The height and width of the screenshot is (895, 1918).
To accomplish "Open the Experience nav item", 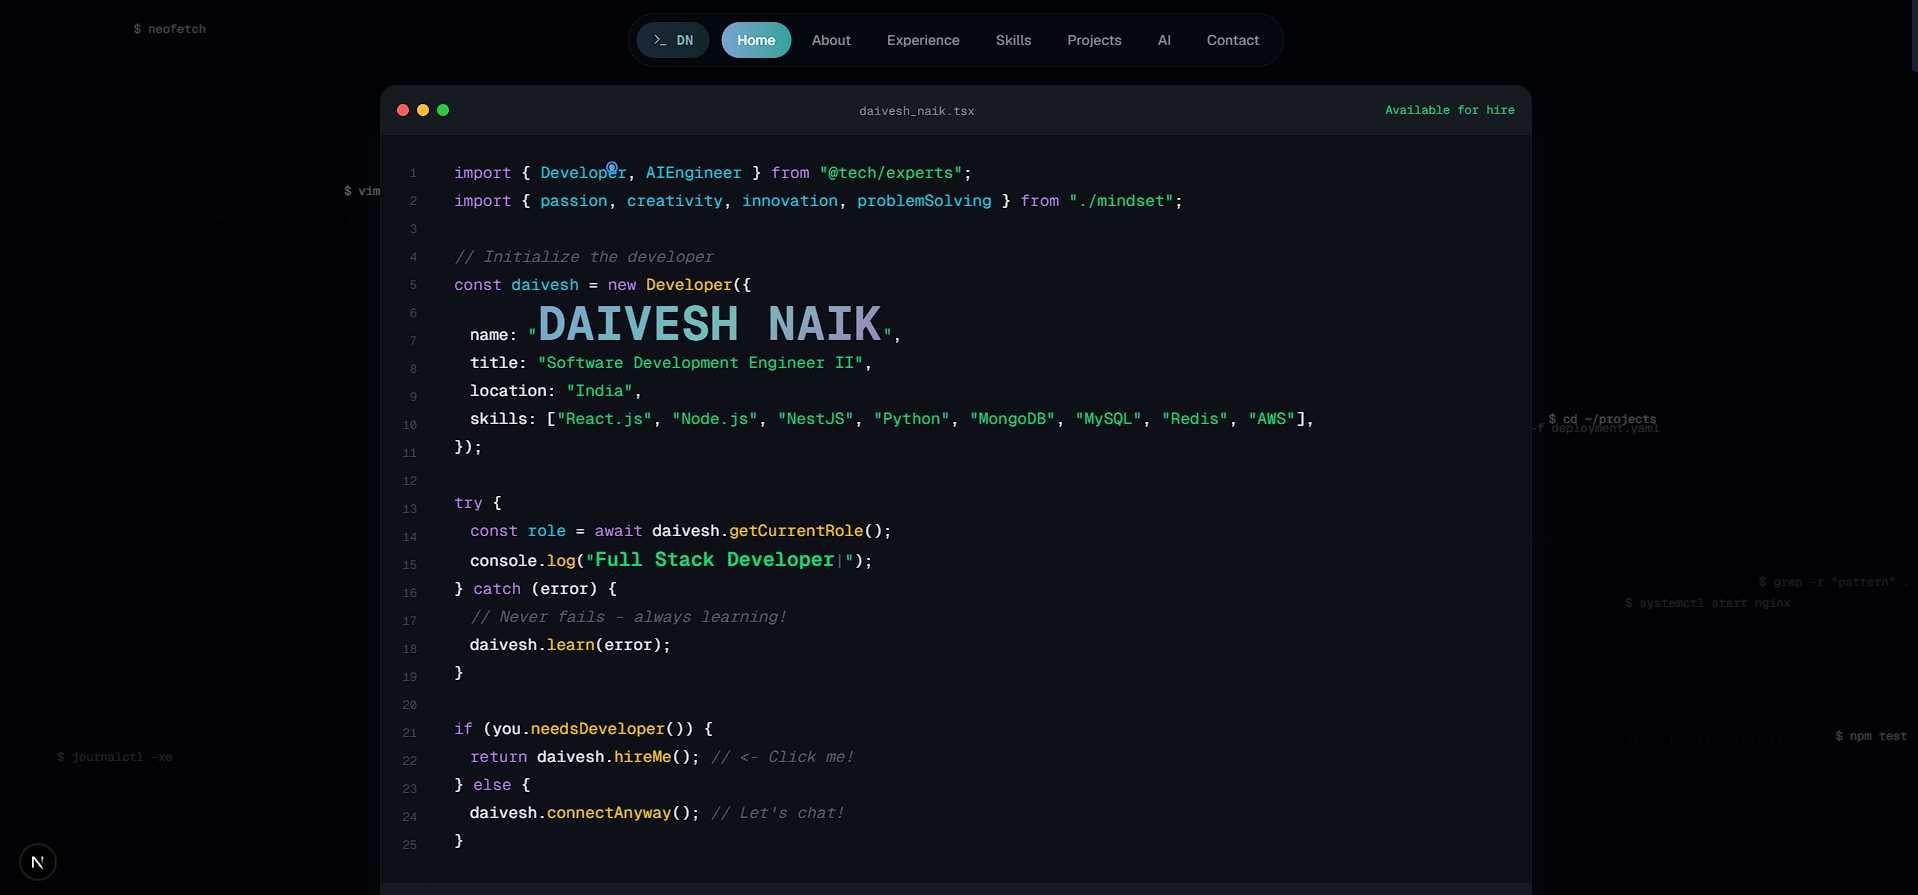I will (x=923, y=40).
